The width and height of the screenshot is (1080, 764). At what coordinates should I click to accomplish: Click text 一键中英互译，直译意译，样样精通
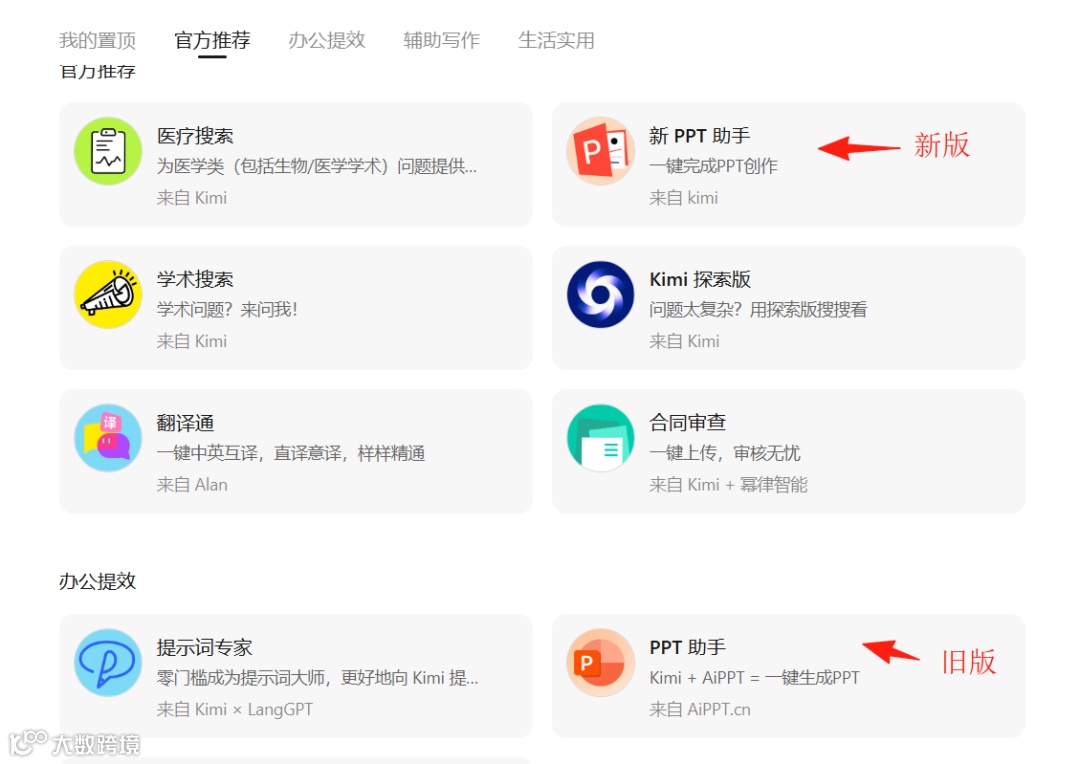(291, 453)
